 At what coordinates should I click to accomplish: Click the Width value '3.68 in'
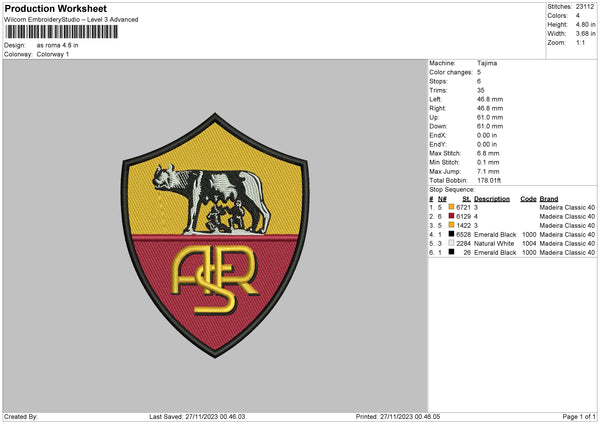tap(585, 34)
